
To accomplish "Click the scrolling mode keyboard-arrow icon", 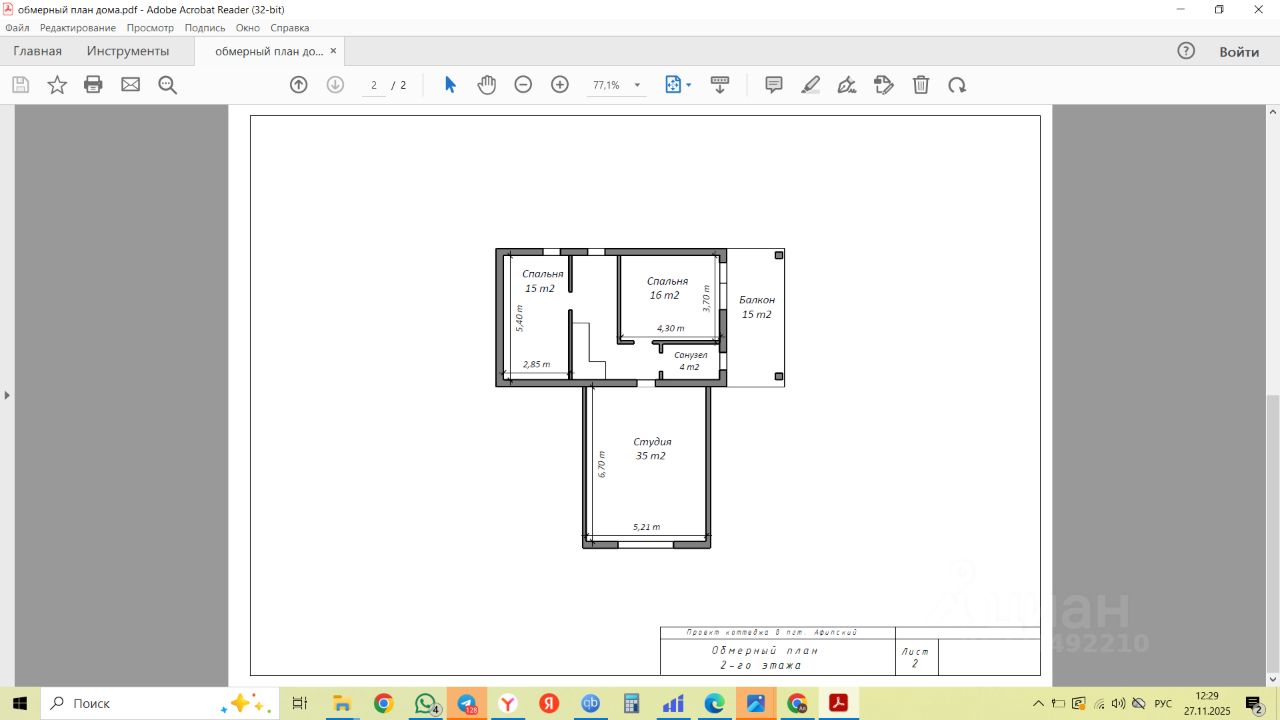I will (720, 85).
